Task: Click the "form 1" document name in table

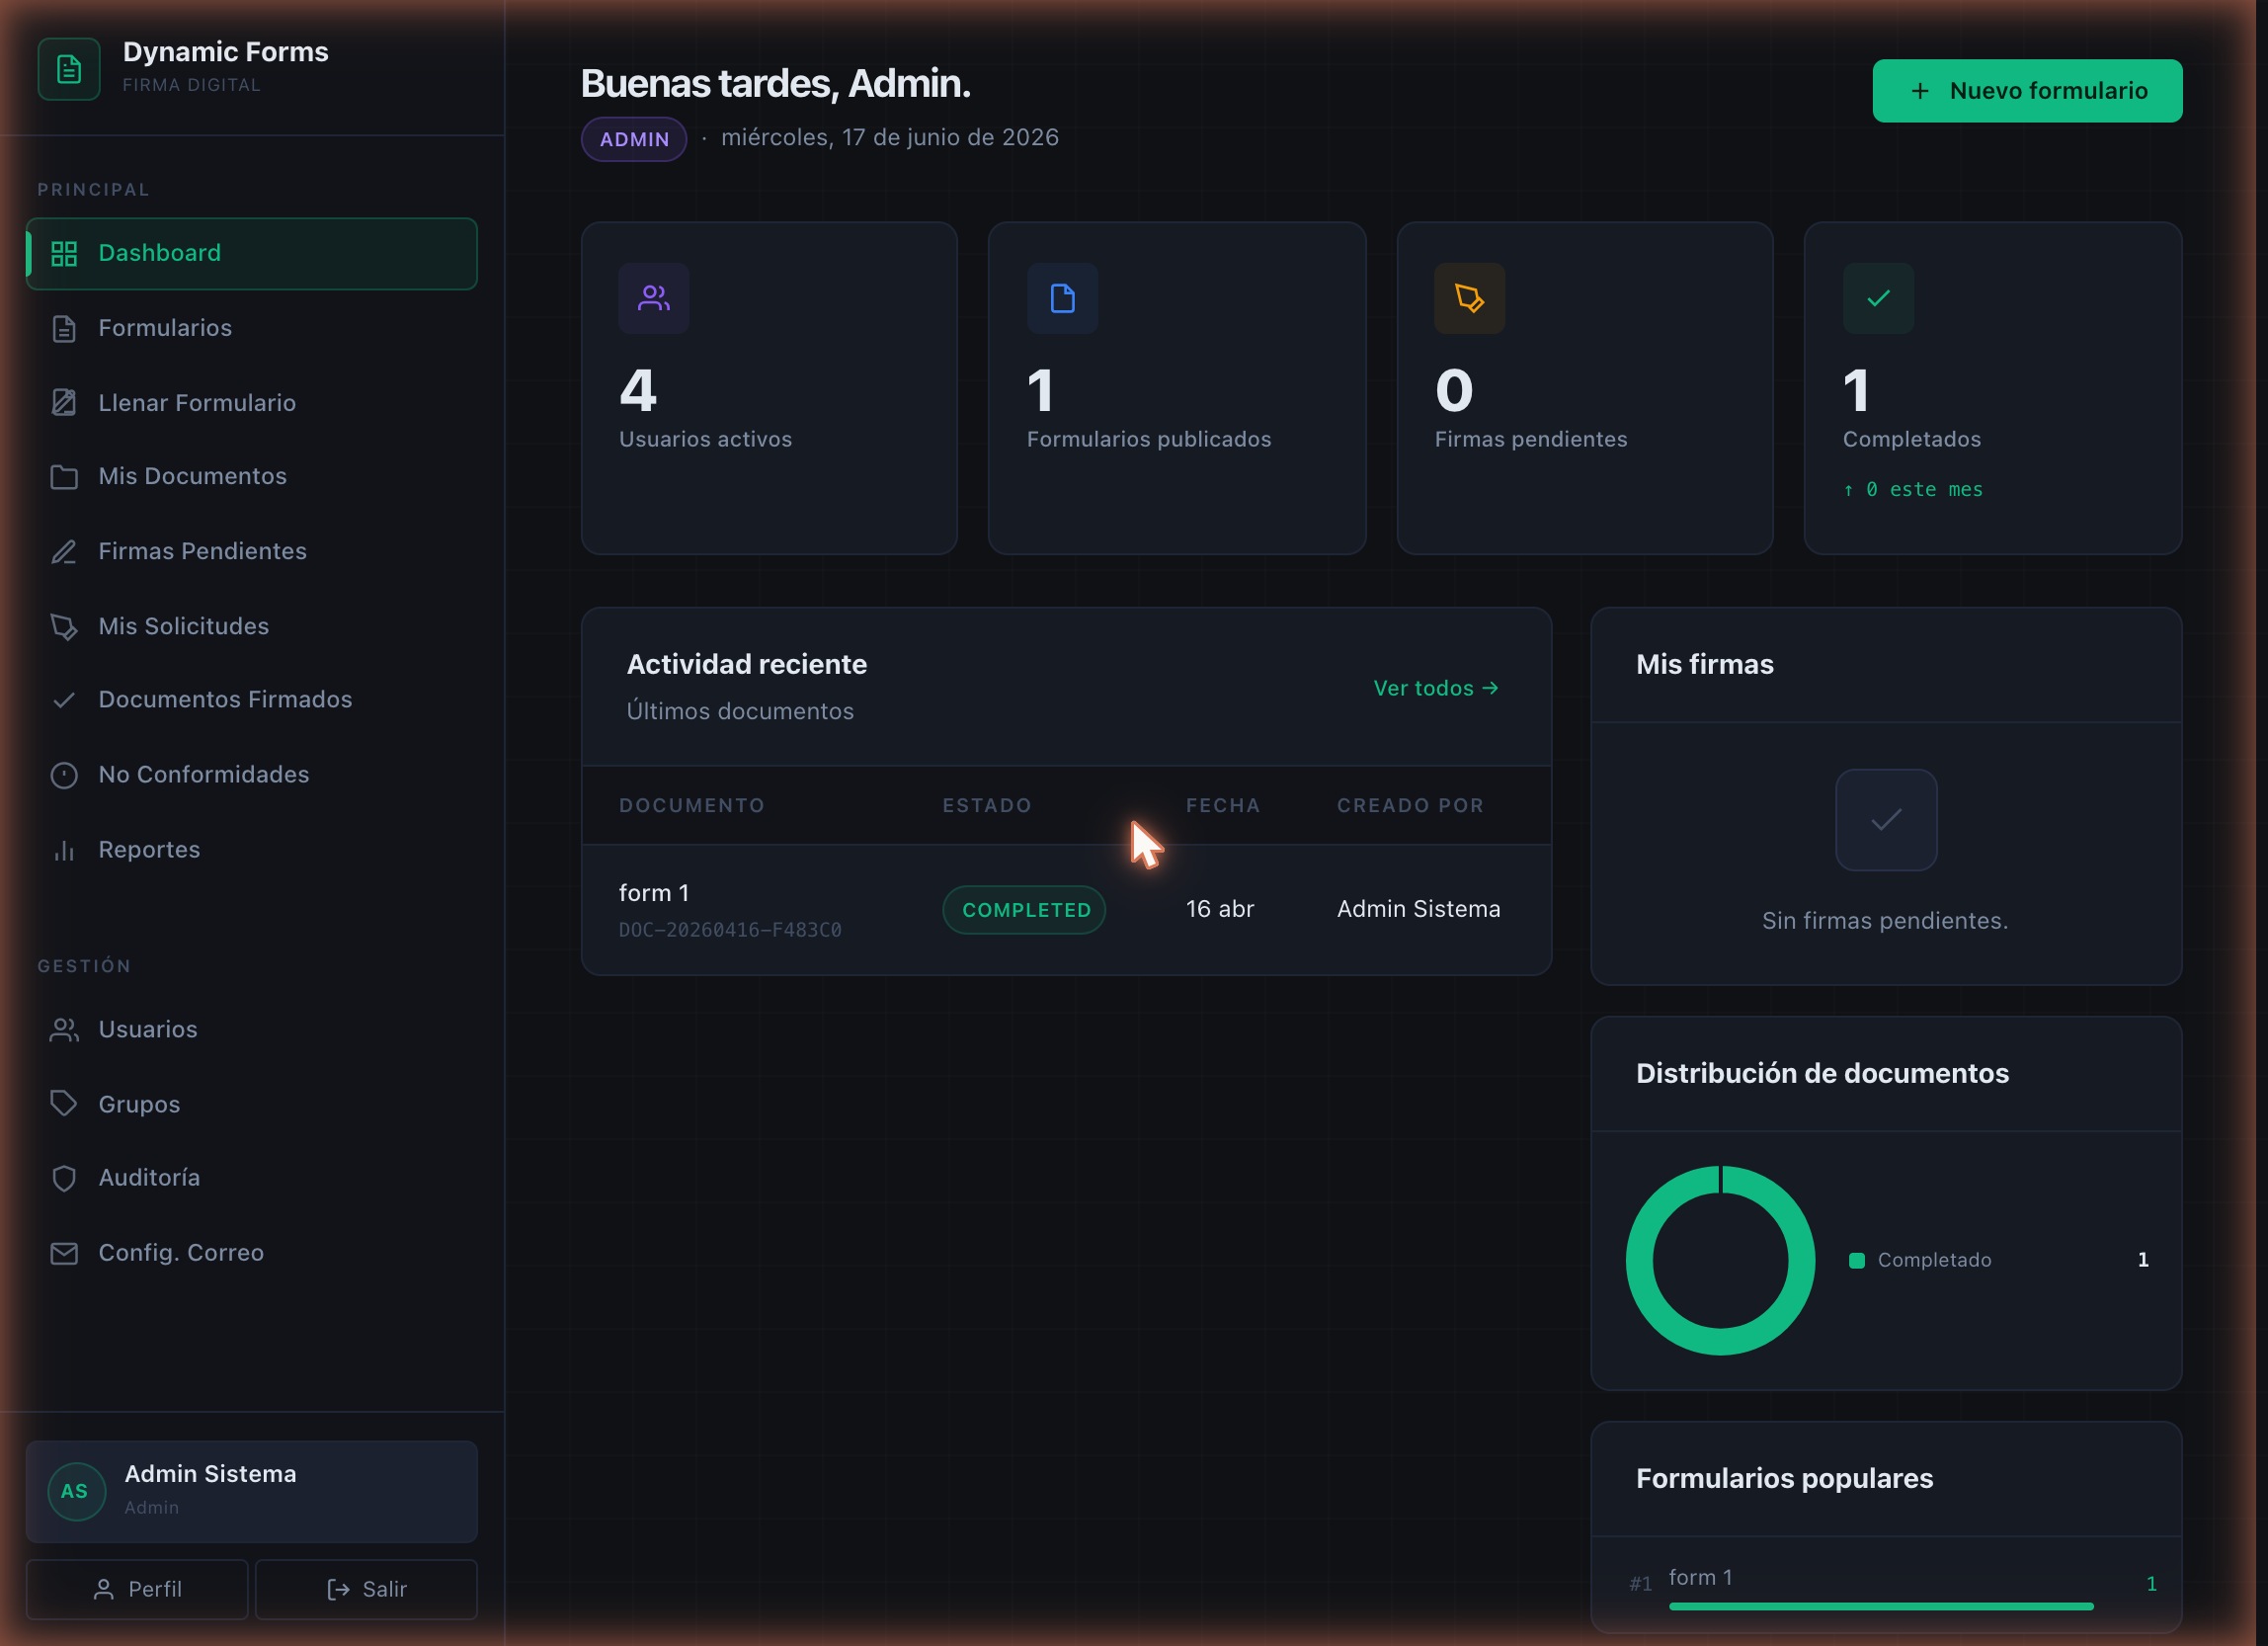Action: pos(654,893)
